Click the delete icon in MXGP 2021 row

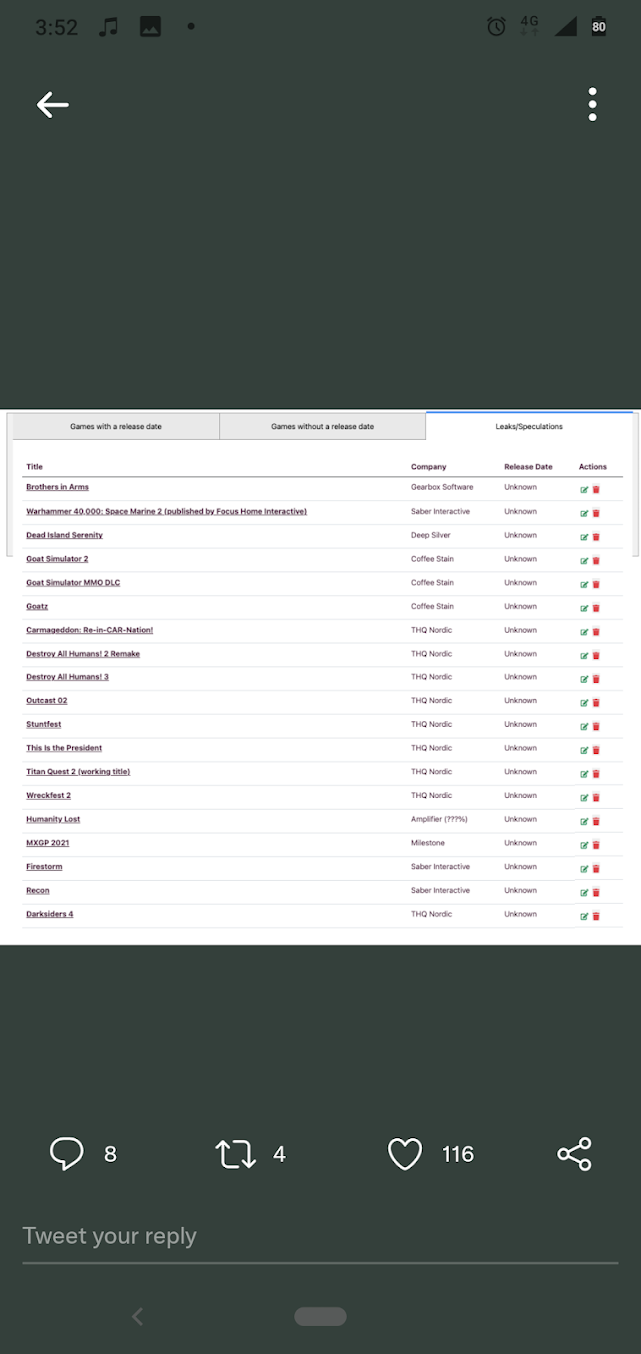[596, 845]
